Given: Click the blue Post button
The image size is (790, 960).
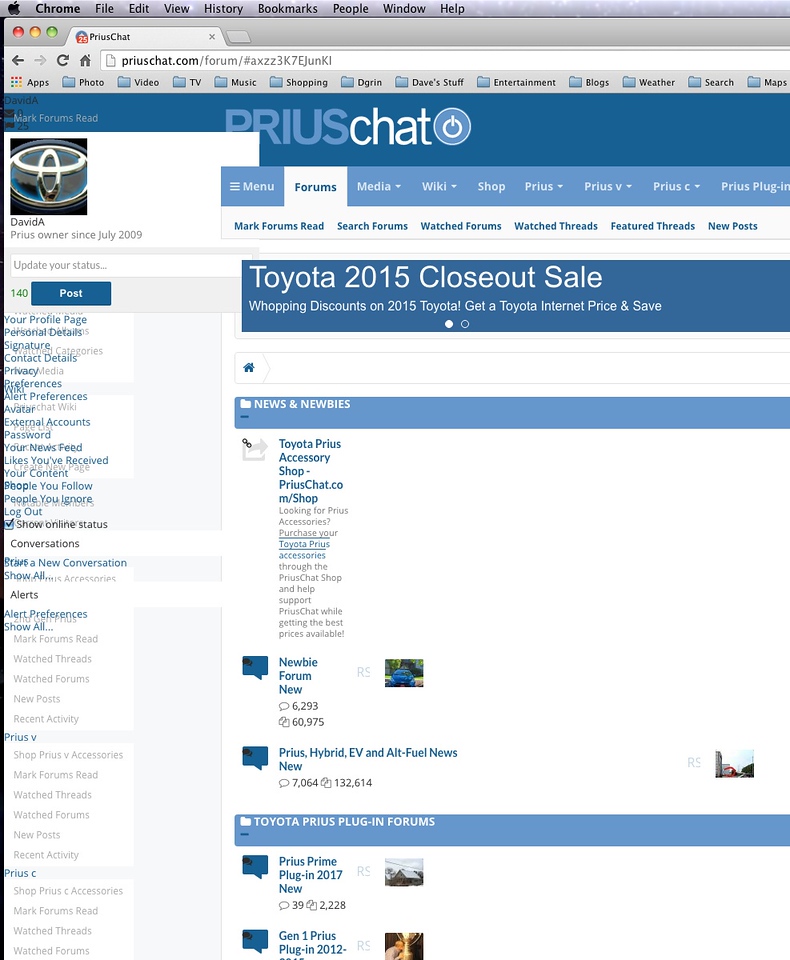Looking at the screenshot, I should coord(71,293).
